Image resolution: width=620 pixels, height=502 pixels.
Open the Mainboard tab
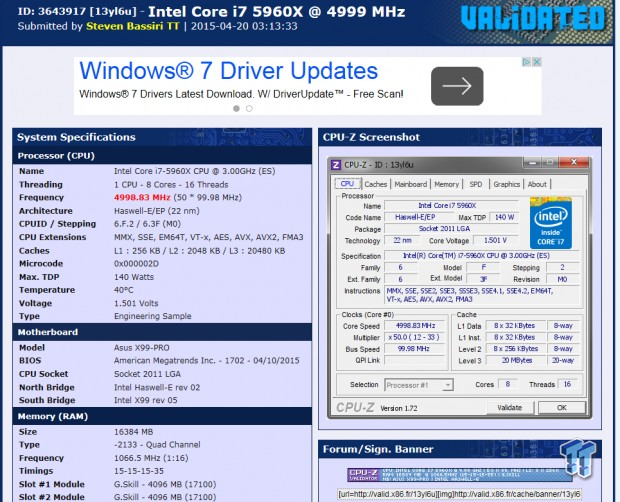click(411, 184)
